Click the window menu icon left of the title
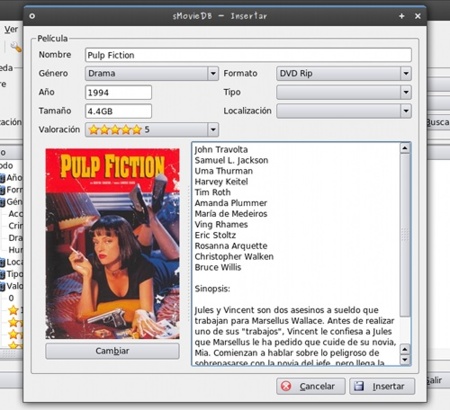450x410 pixels. click(x=32, y=16)
